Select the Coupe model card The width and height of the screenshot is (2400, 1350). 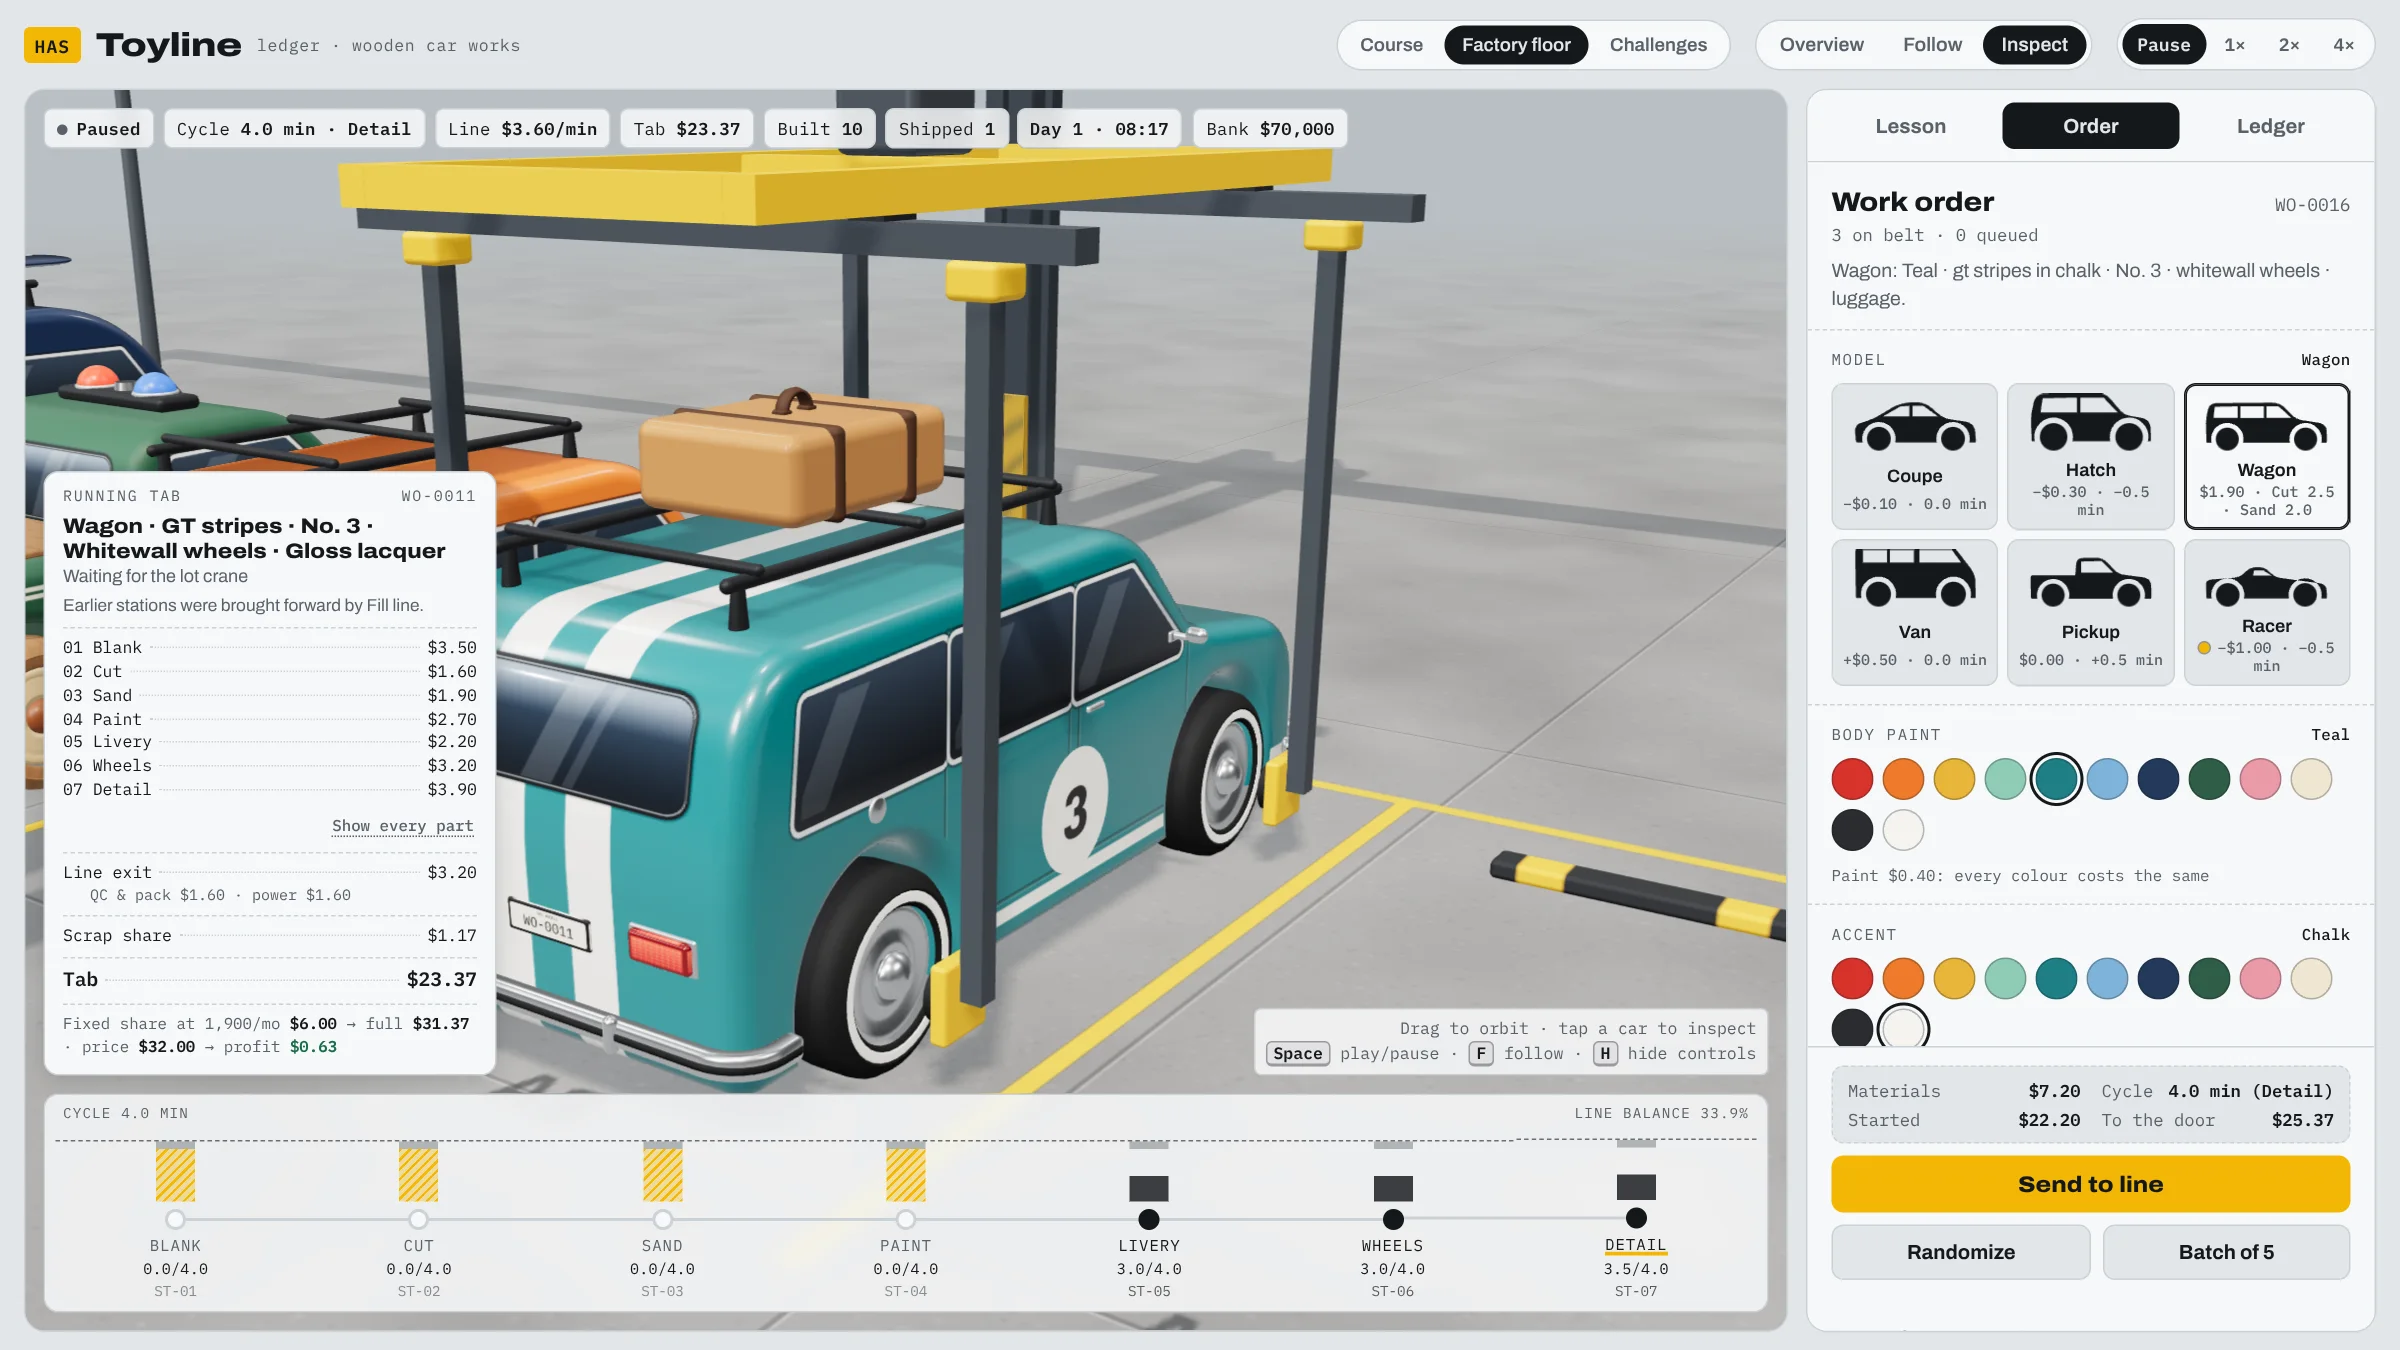(1914, 456)
